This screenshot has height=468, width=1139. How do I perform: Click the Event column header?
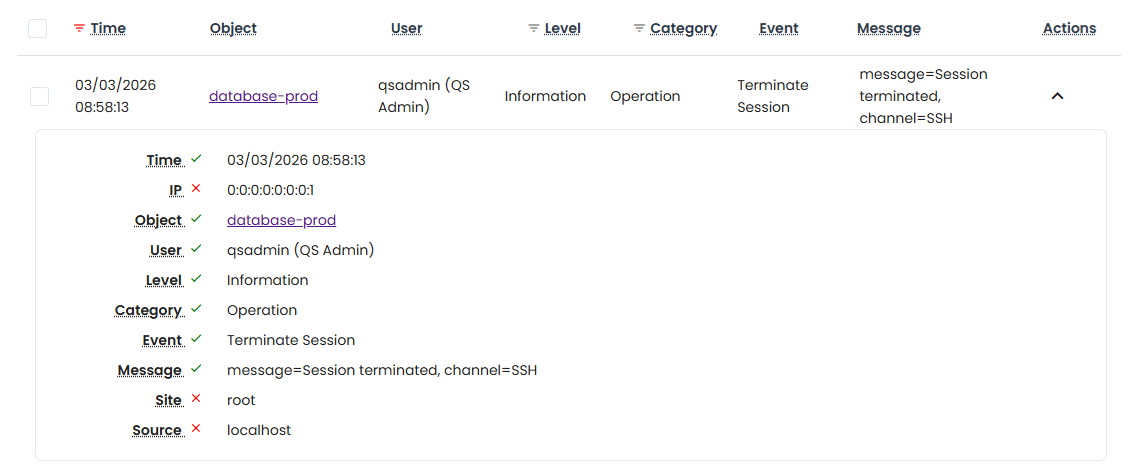pyautogui.click(x=778, y=29)
